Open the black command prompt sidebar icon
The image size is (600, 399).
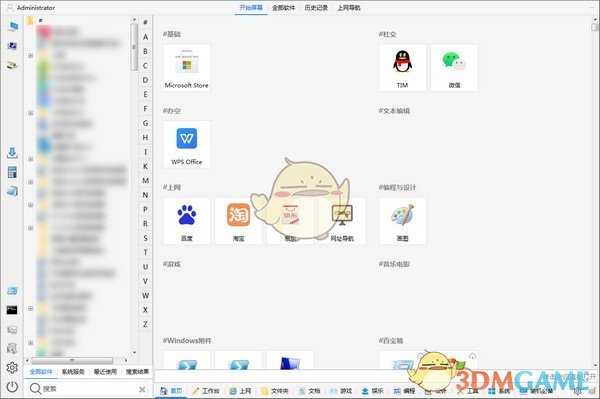pos(12,310)
